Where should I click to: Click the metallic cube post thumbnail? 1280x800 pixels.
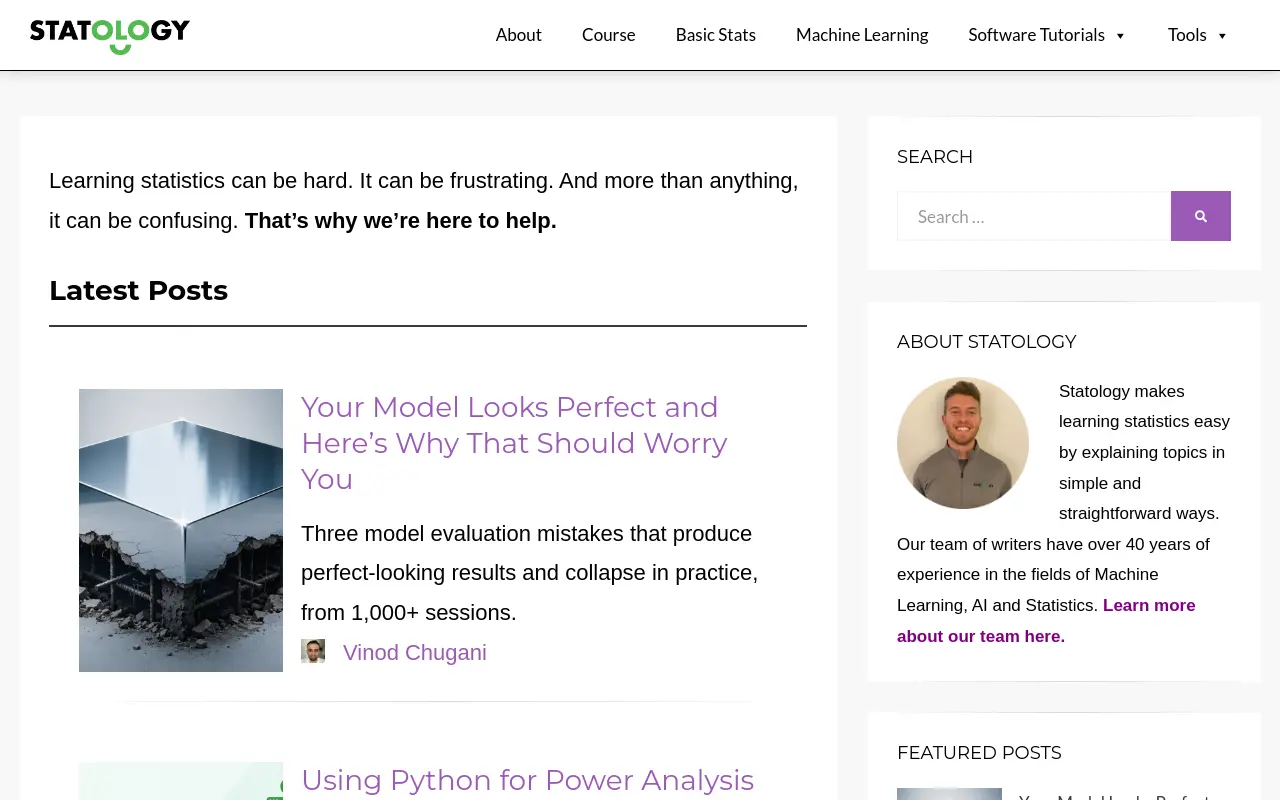point(181,530)
